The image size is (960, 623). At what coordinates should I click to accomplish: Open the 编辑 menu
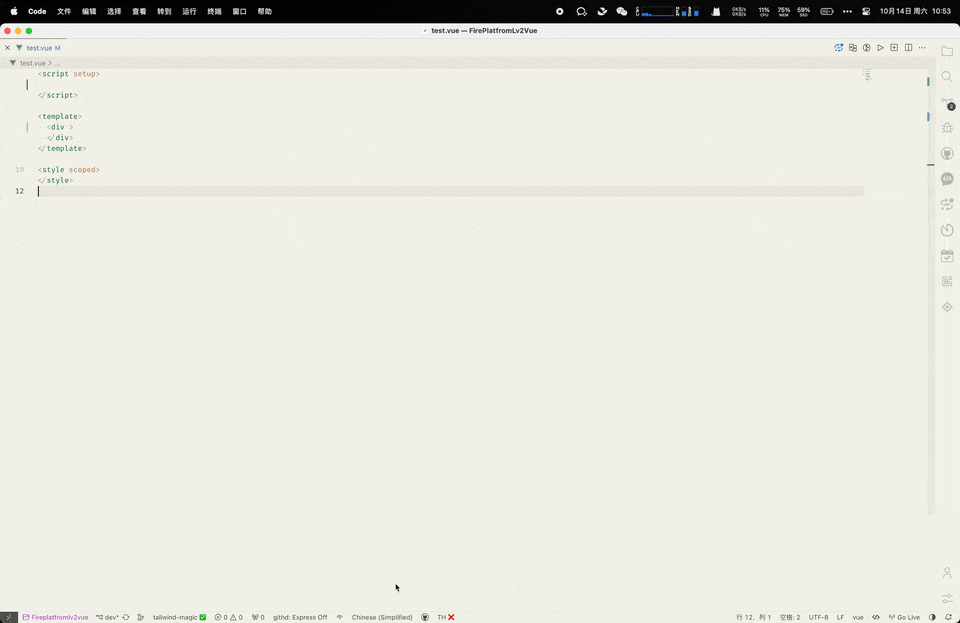pos(89,11)
